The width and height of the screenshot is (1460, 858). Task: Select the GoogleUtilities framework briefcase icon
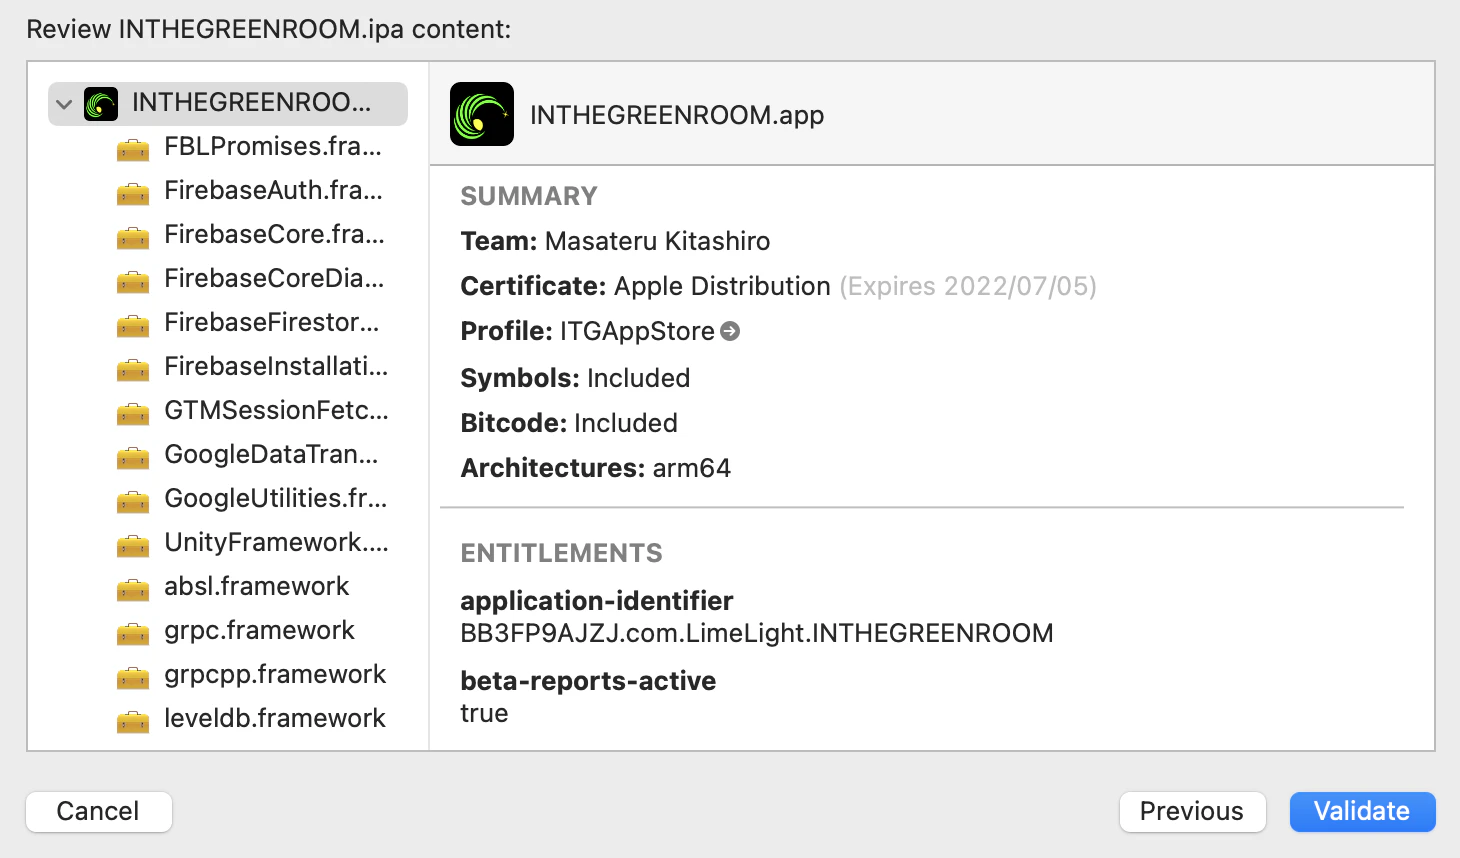(x=133, y=501)
